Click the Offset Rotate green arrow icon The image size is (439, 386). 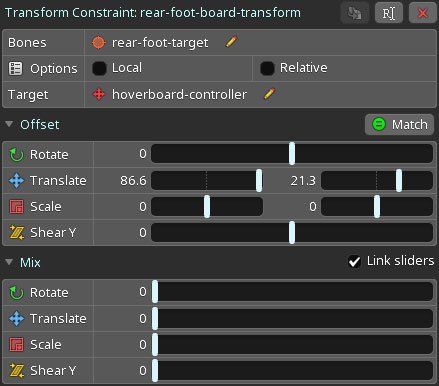click(x=16, y=154)
